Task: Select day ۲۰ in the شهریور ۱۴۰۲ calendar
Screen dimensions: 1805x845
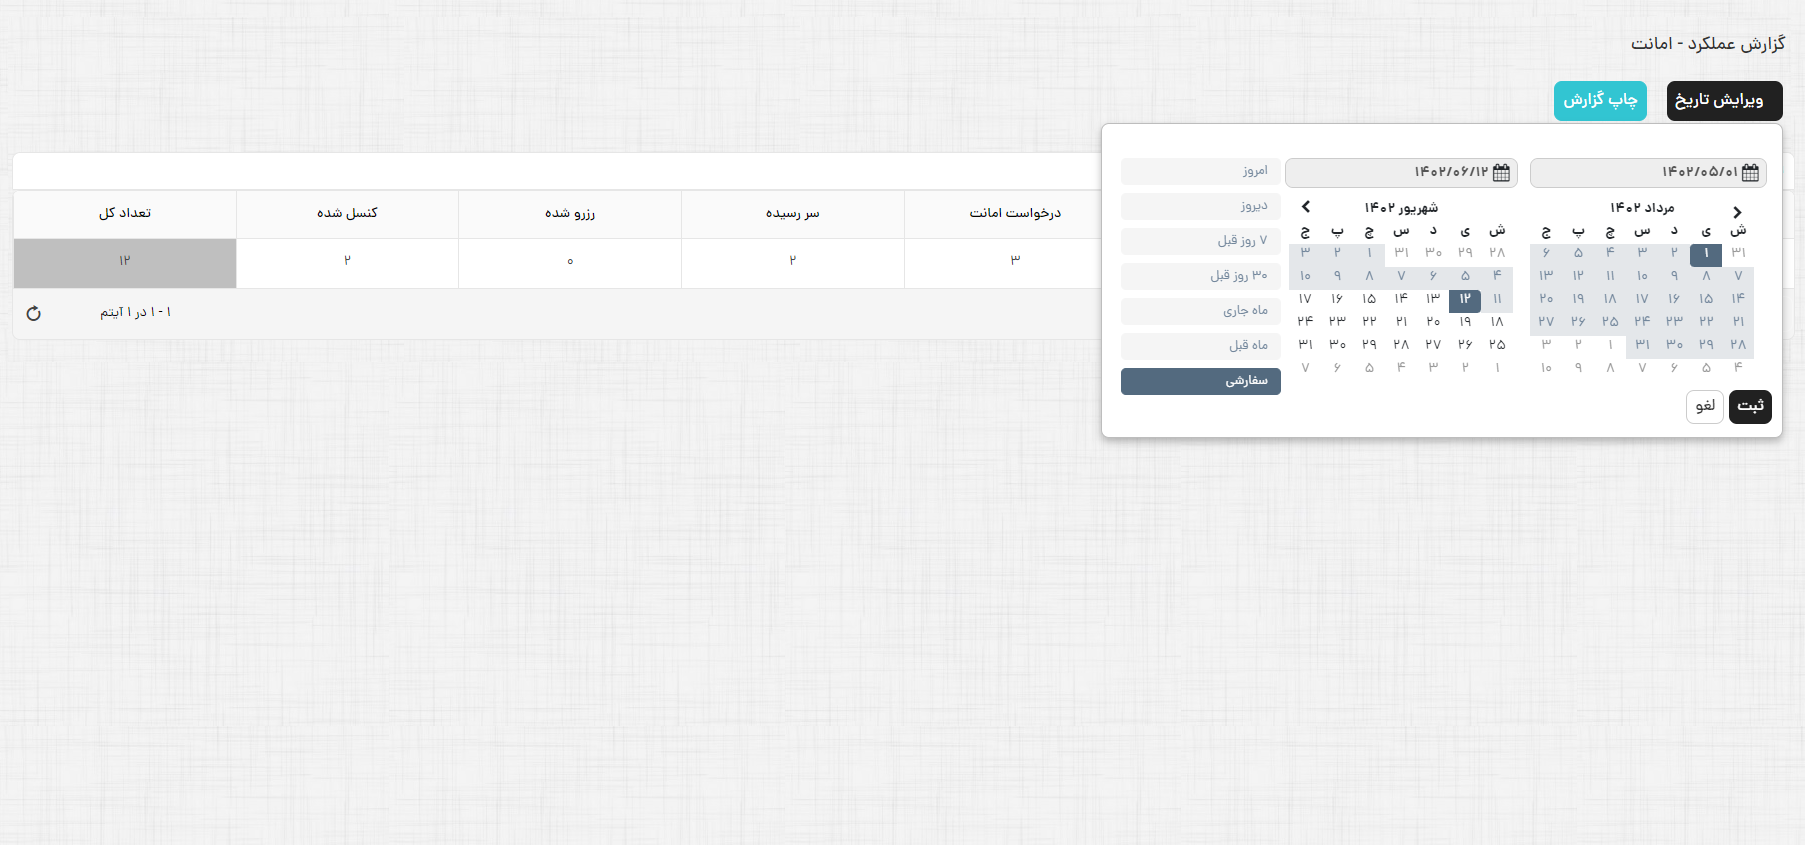Action: [1433, 322]
